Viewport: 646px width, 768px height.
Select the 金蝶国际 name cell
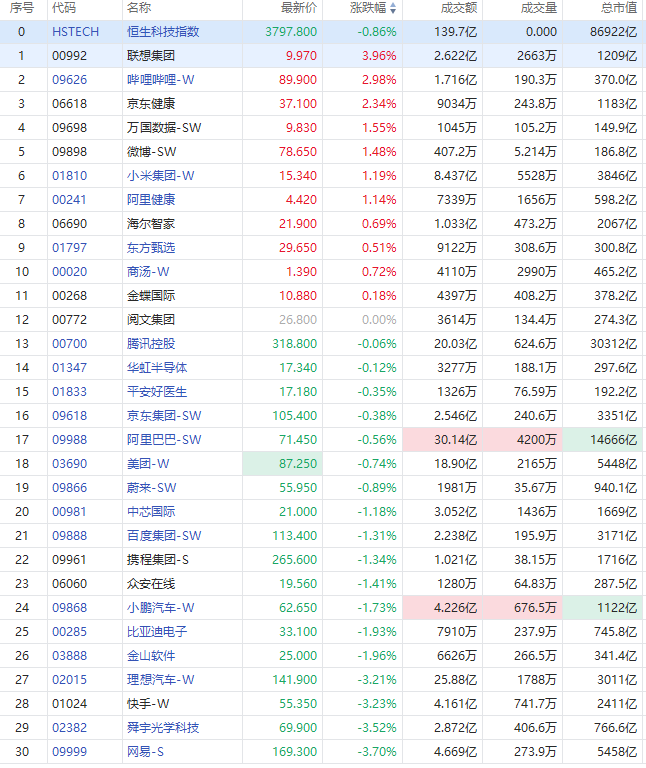(x=151, y=296)
